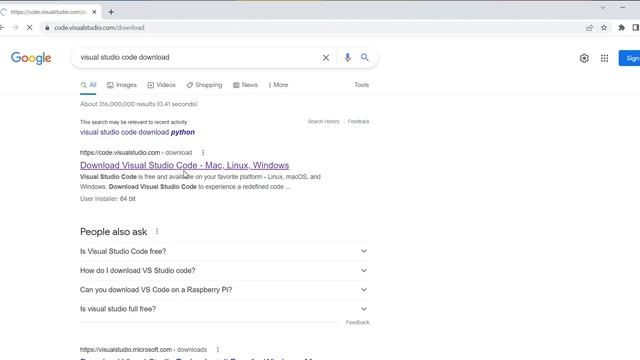Open the People also ask options menu
Screen dimensions: 640x360
pos(157,232)
